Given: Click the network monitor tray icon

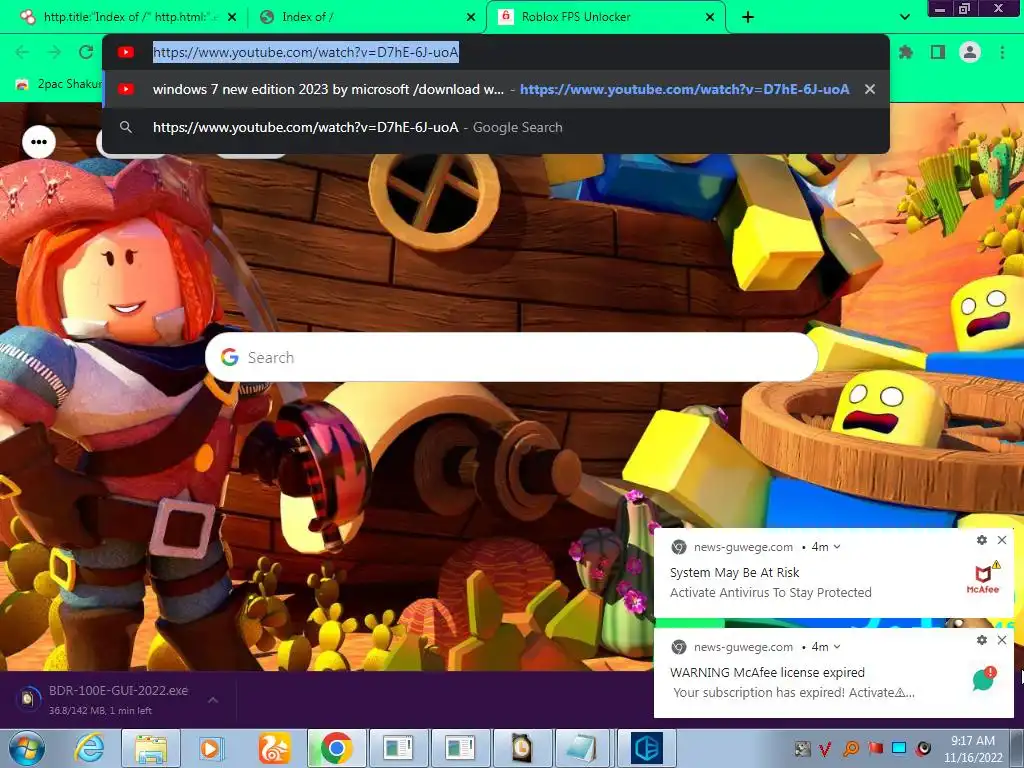Looking at the screenshot, I should [x=899, y=748].
